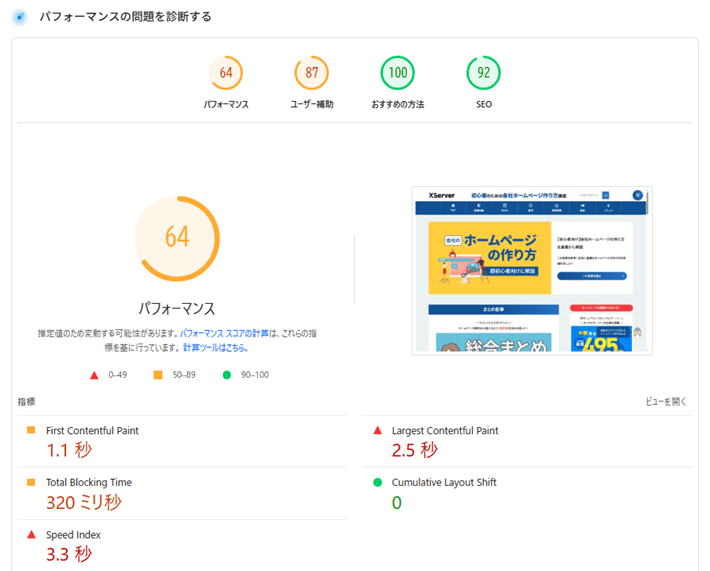Open the パフォーマンス スコアの計算 link
The image size is (710, 571).
(x=225, y=333)
